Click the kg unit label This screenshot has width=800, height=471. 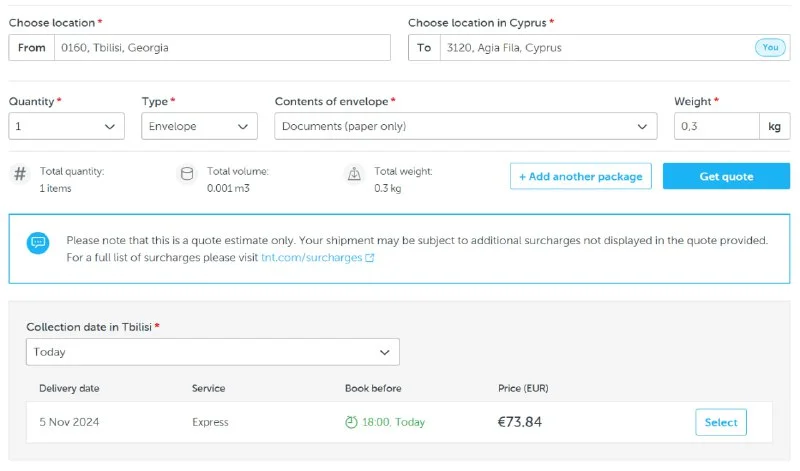(x=774, y=126)
